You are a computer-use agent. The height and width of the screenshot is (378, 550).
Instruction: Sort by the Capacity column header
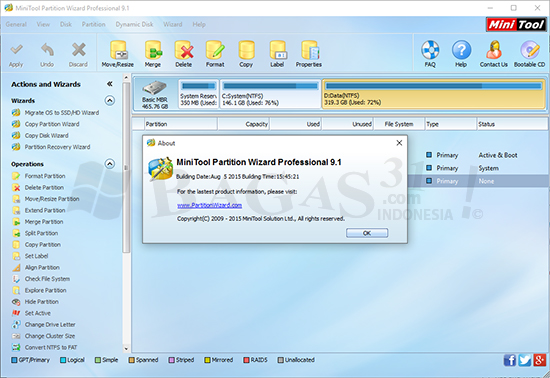(x=243, y=124)
